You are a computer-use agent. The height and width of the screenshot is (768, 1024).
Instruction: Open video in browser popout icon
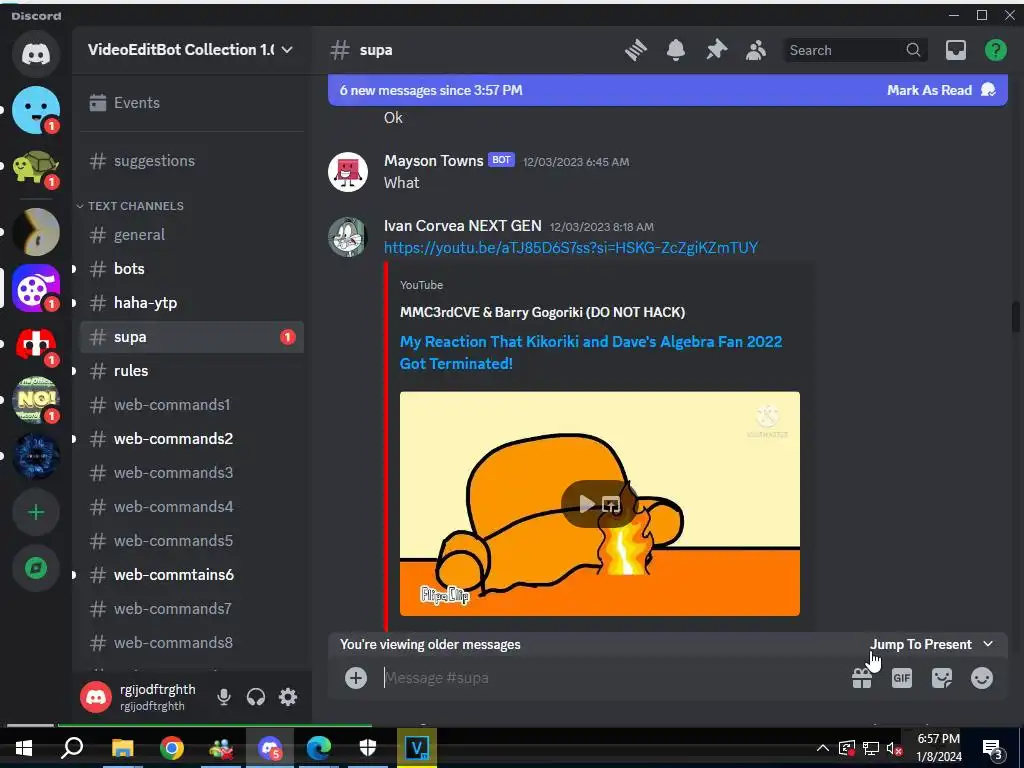[611, 504]
